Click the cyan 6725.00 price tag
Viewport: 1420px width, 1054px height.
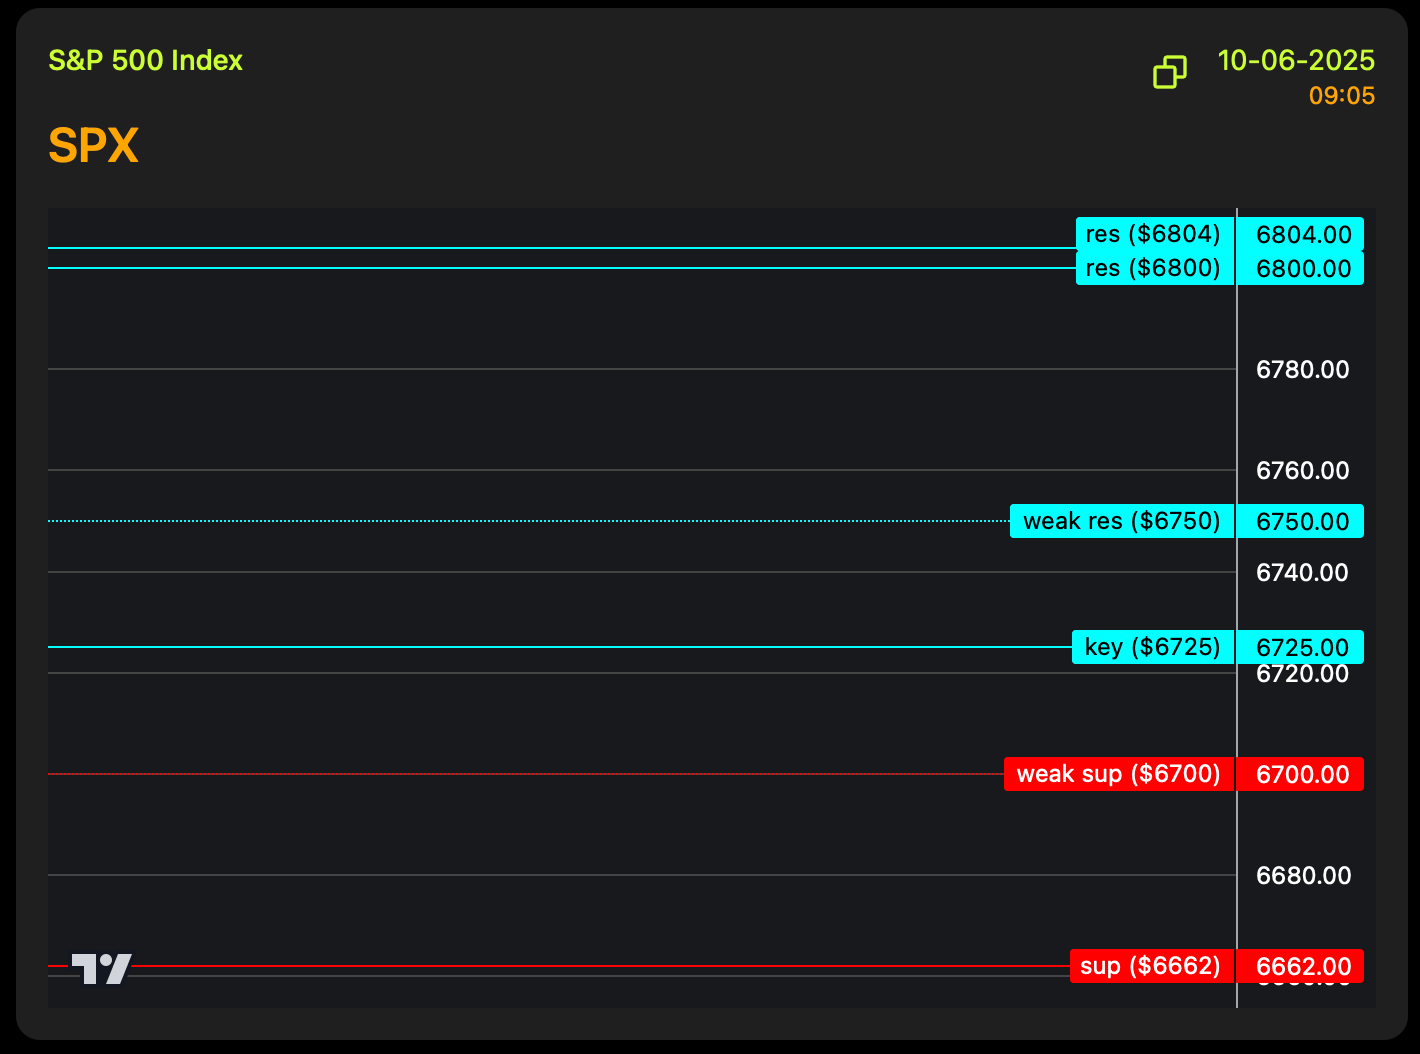click(1302, 647)
